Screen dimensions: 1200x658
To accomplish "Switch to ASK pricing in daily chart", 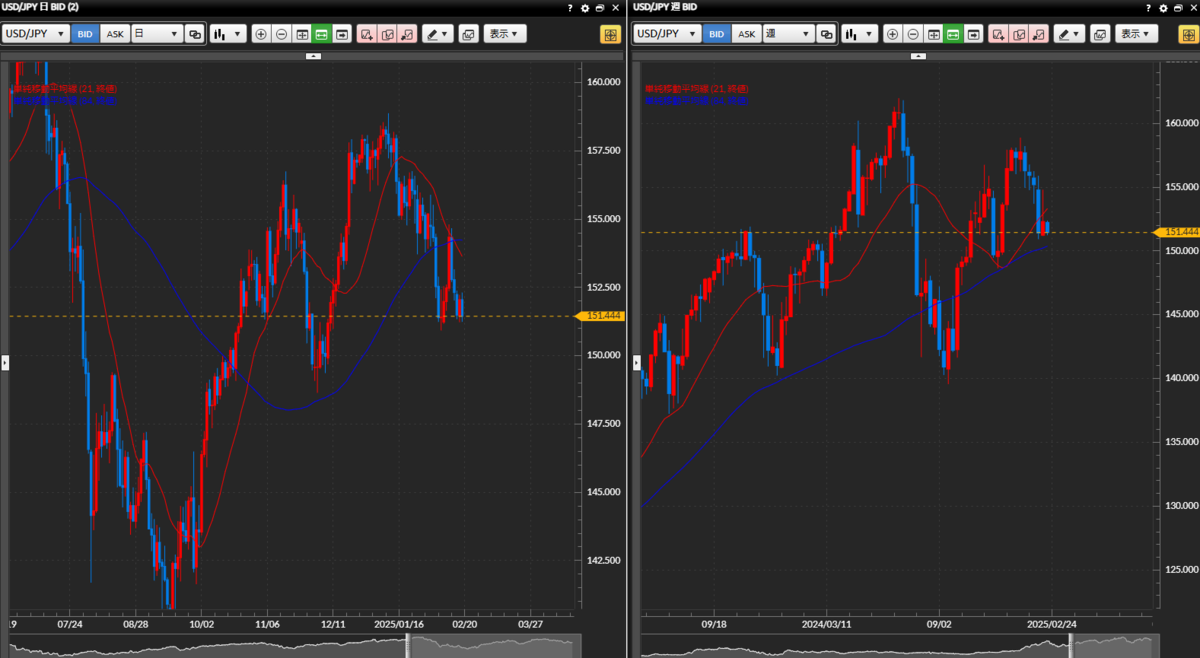I will click(115, 34).
